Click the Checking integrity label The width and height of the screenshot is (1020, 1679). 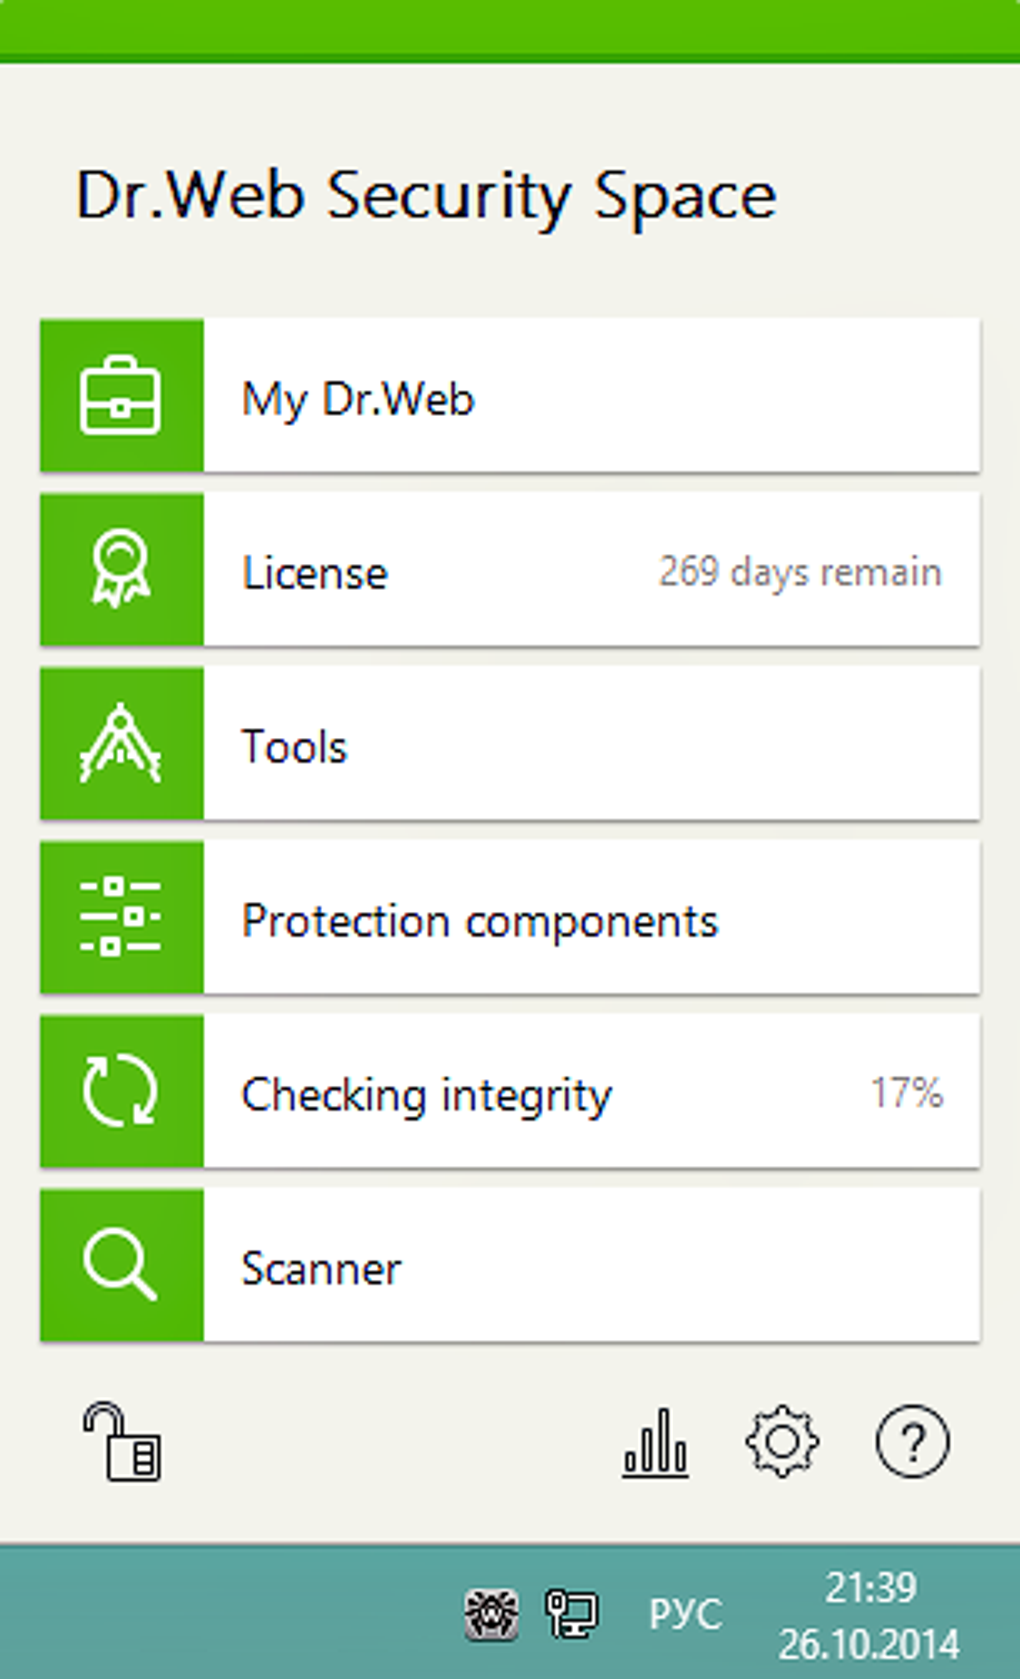click(x=427, y=1095)
